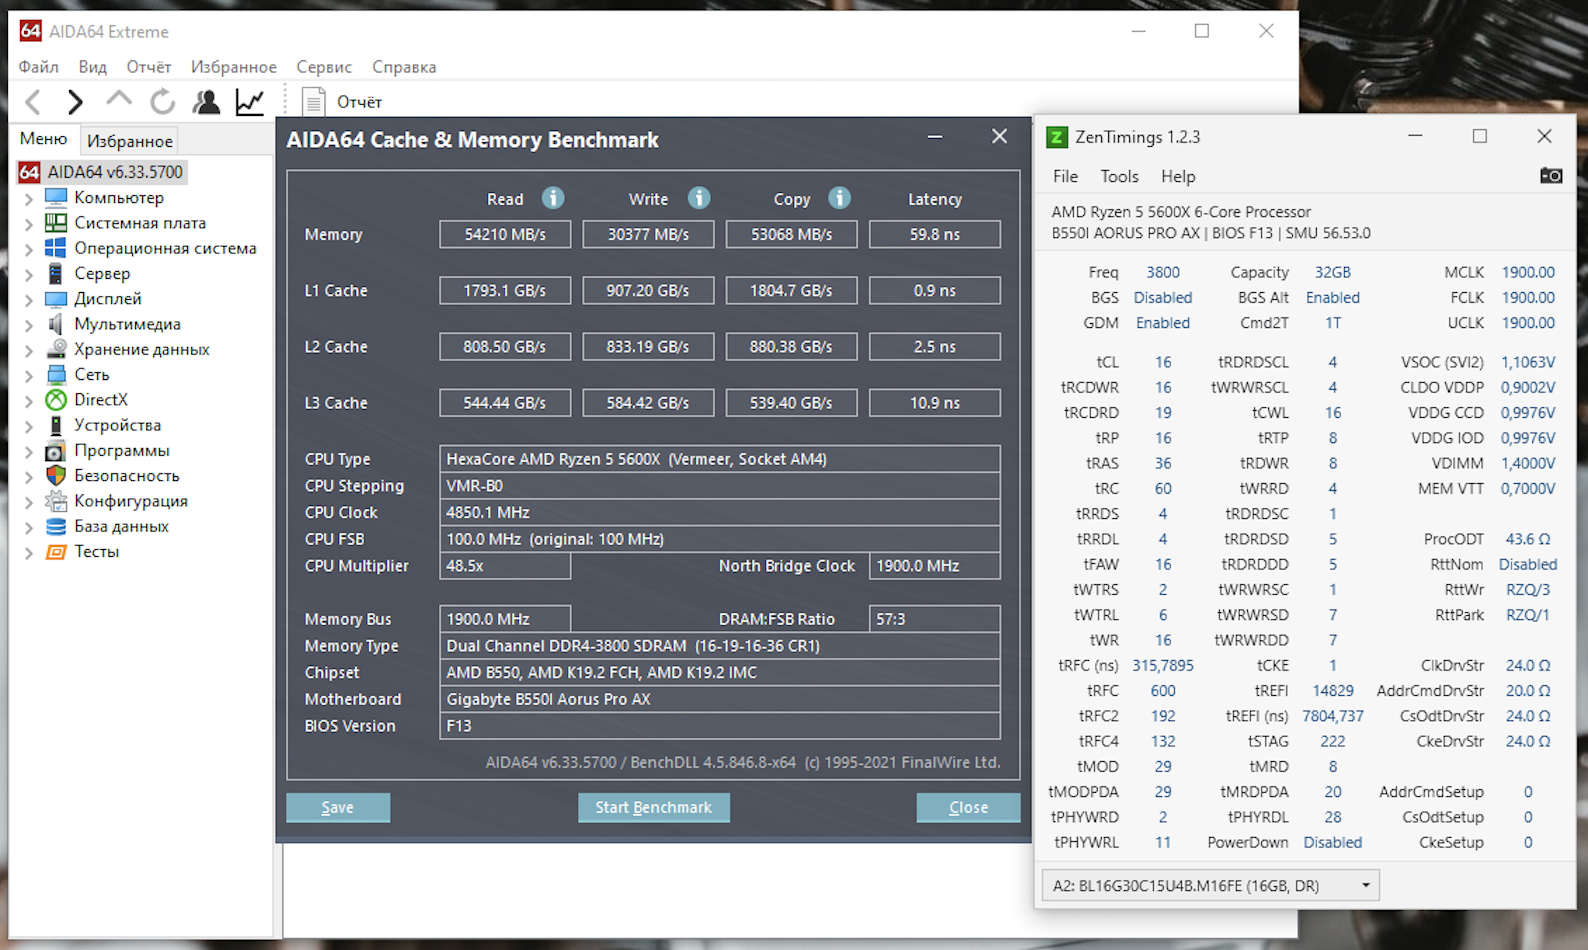Open the ZenTimings Tools menu
Image resolution: width=1588 pixels, height=950 pixels.
1120,176
